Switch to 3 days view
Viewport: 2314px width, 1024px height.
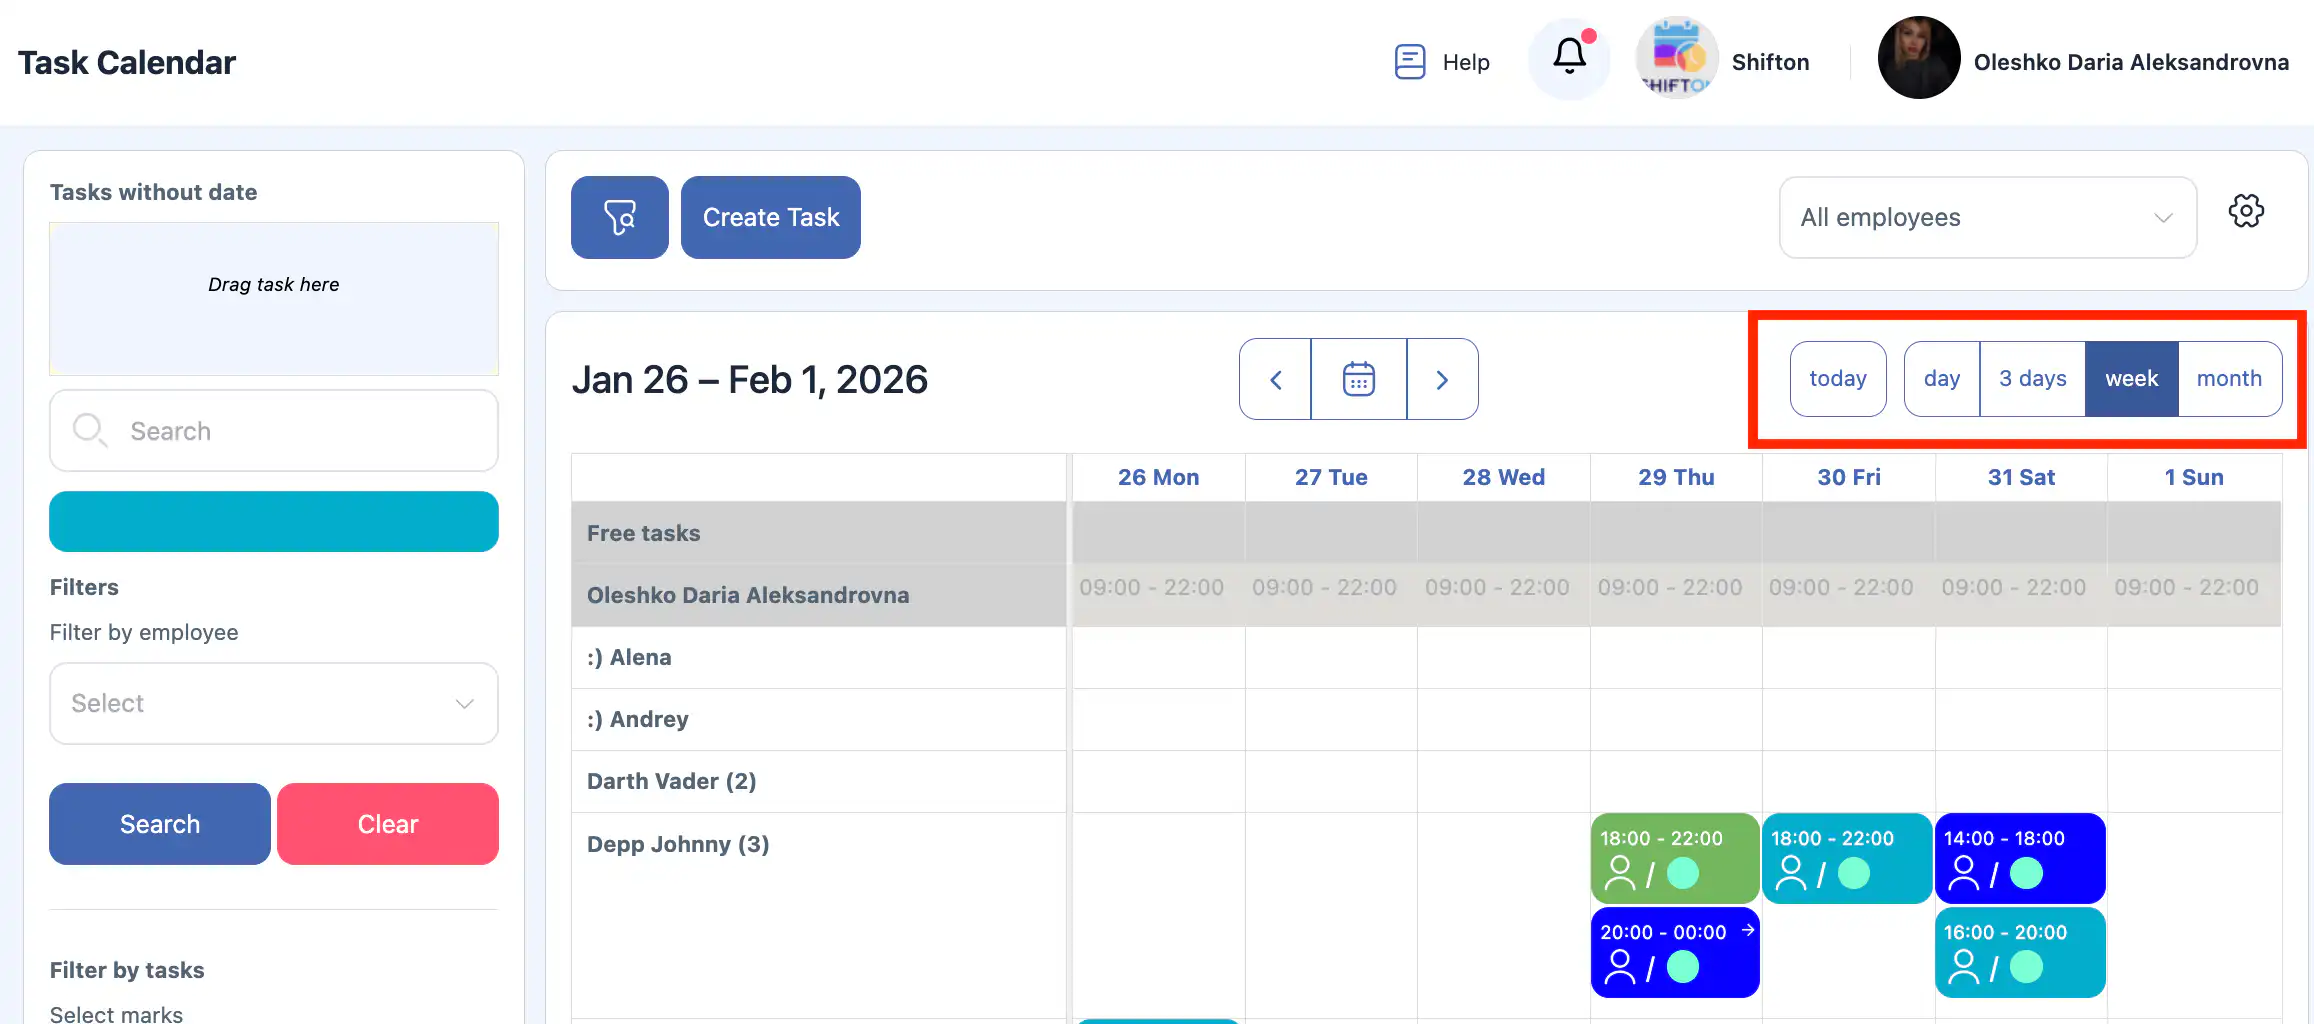(x=2032, y=379)
